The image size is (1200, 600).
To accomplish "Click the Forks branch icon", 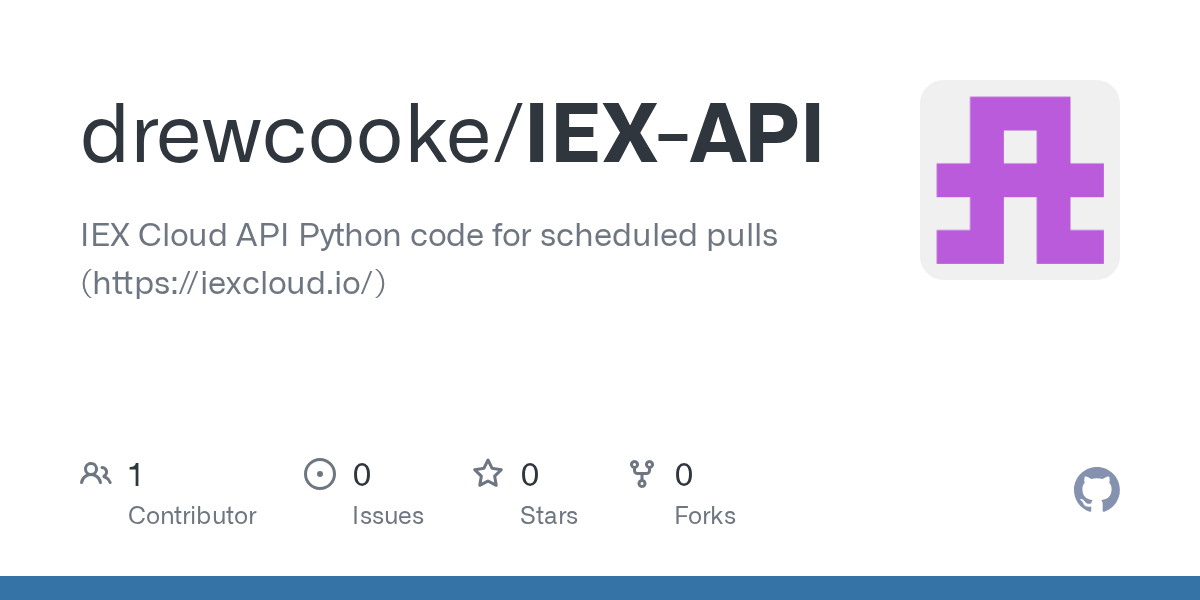I will (641, 474).
